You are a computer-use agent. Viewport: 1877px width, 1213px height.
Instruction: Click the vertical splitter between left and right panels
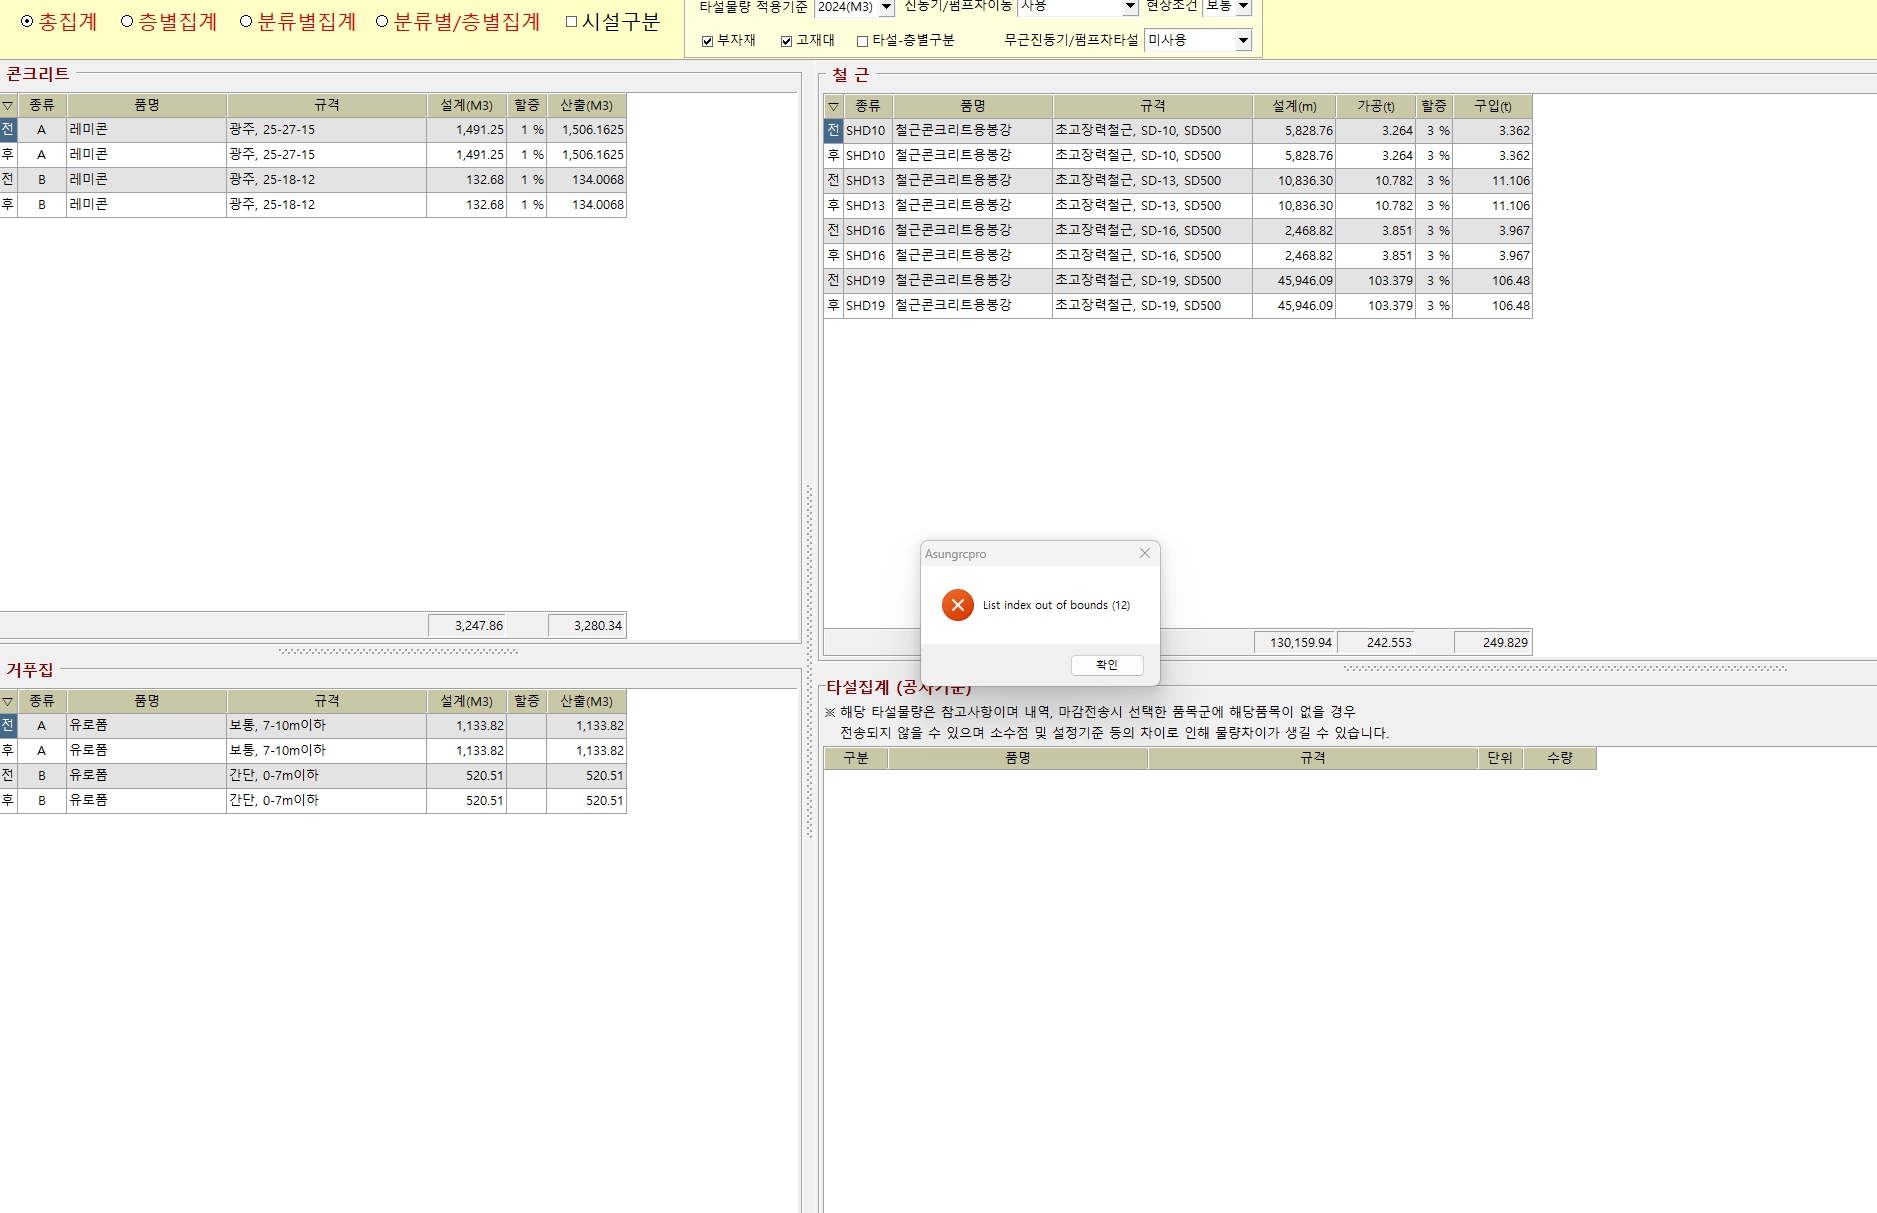[x=809, y=660]
